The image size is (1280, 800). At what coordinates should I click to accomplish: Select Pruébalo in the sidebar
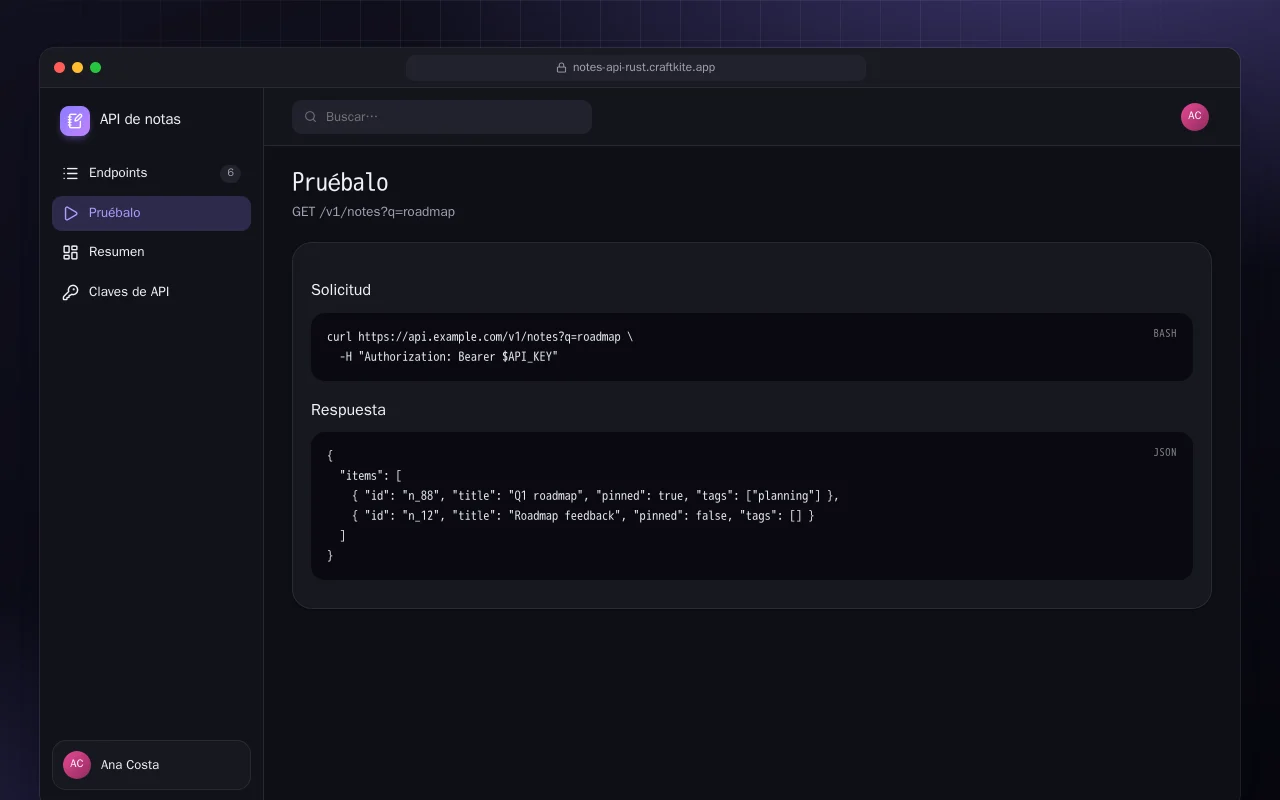click(x=151, y=213)
